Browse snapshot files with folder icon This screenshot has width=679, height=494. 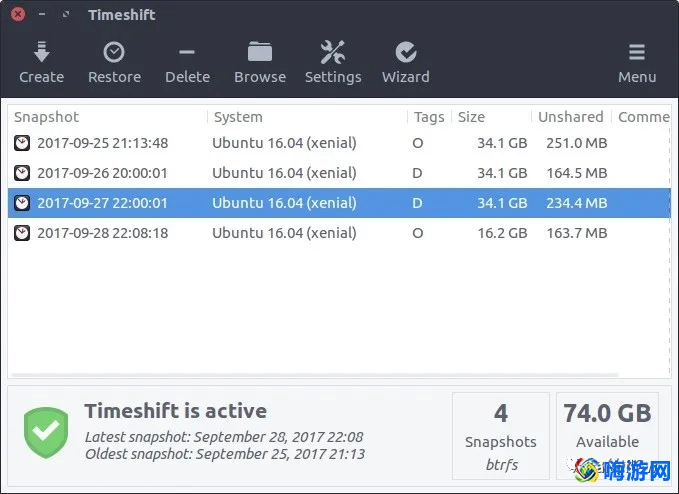[260, 52]
